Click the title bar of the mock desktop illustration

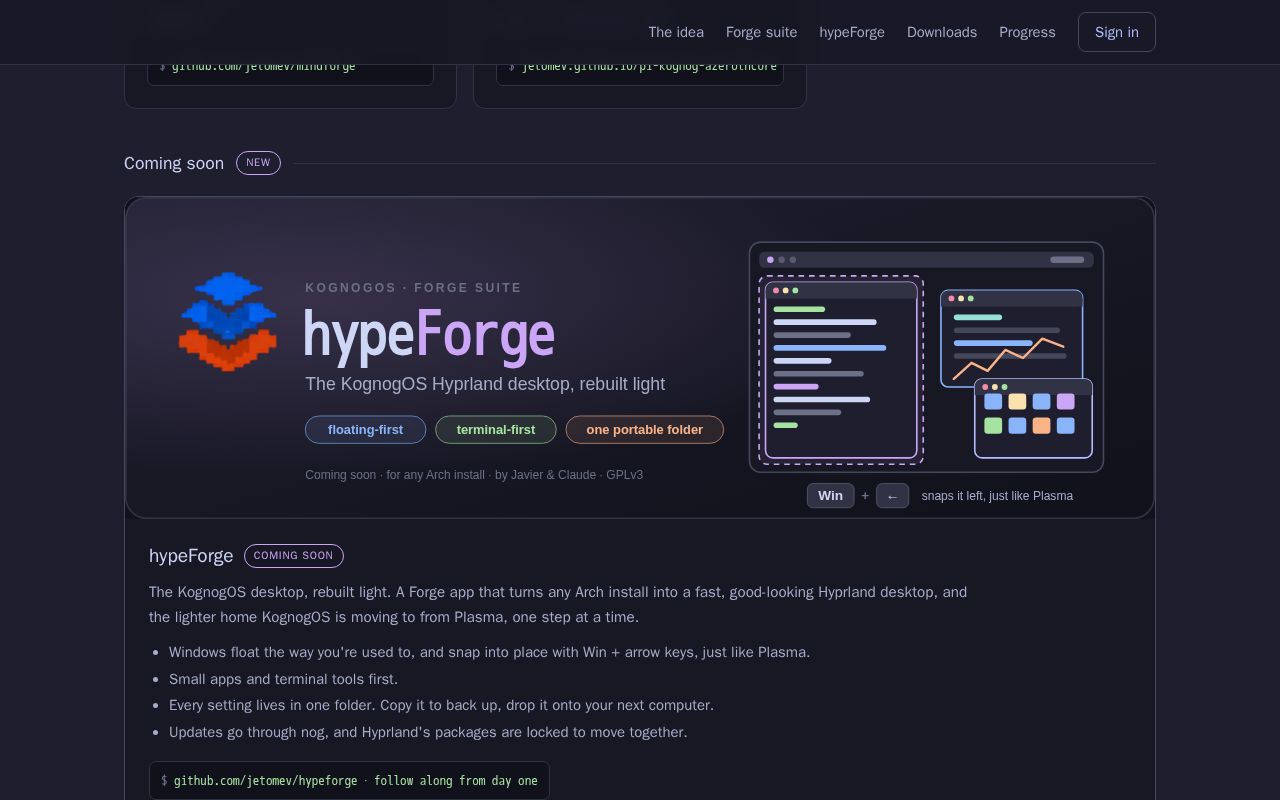926,260
